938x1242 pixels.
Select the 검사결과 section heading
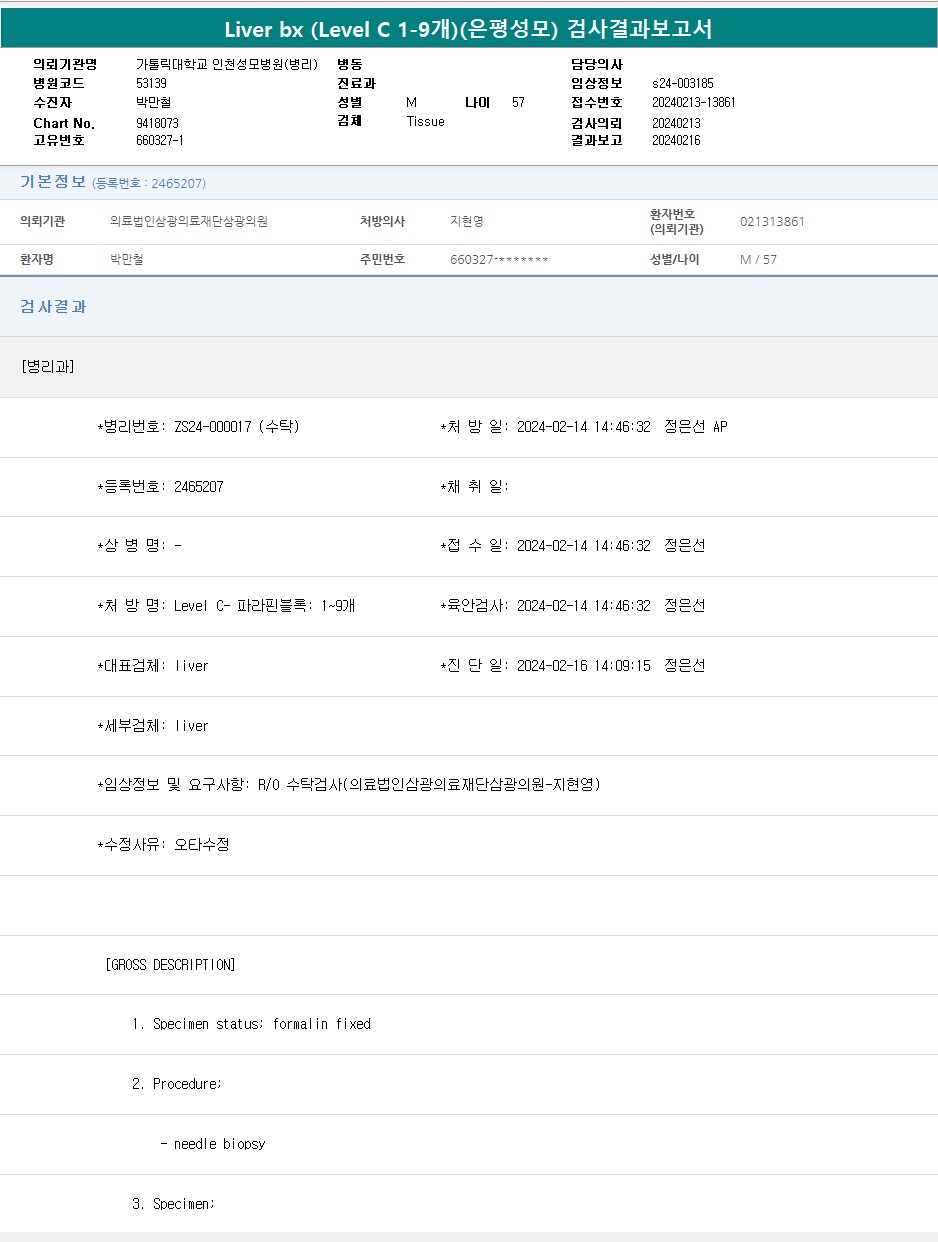tap(53, 307)
